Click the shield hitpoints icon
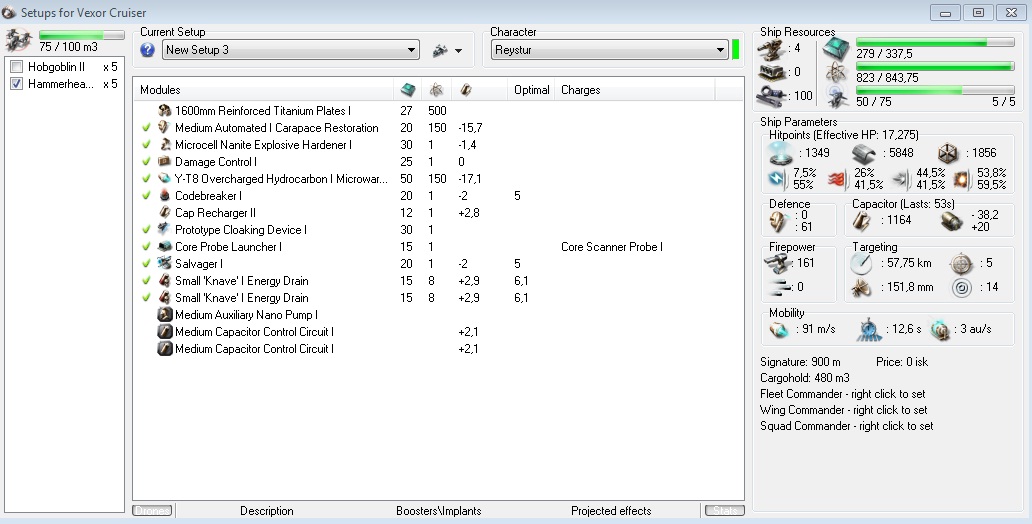 (781, 153)
